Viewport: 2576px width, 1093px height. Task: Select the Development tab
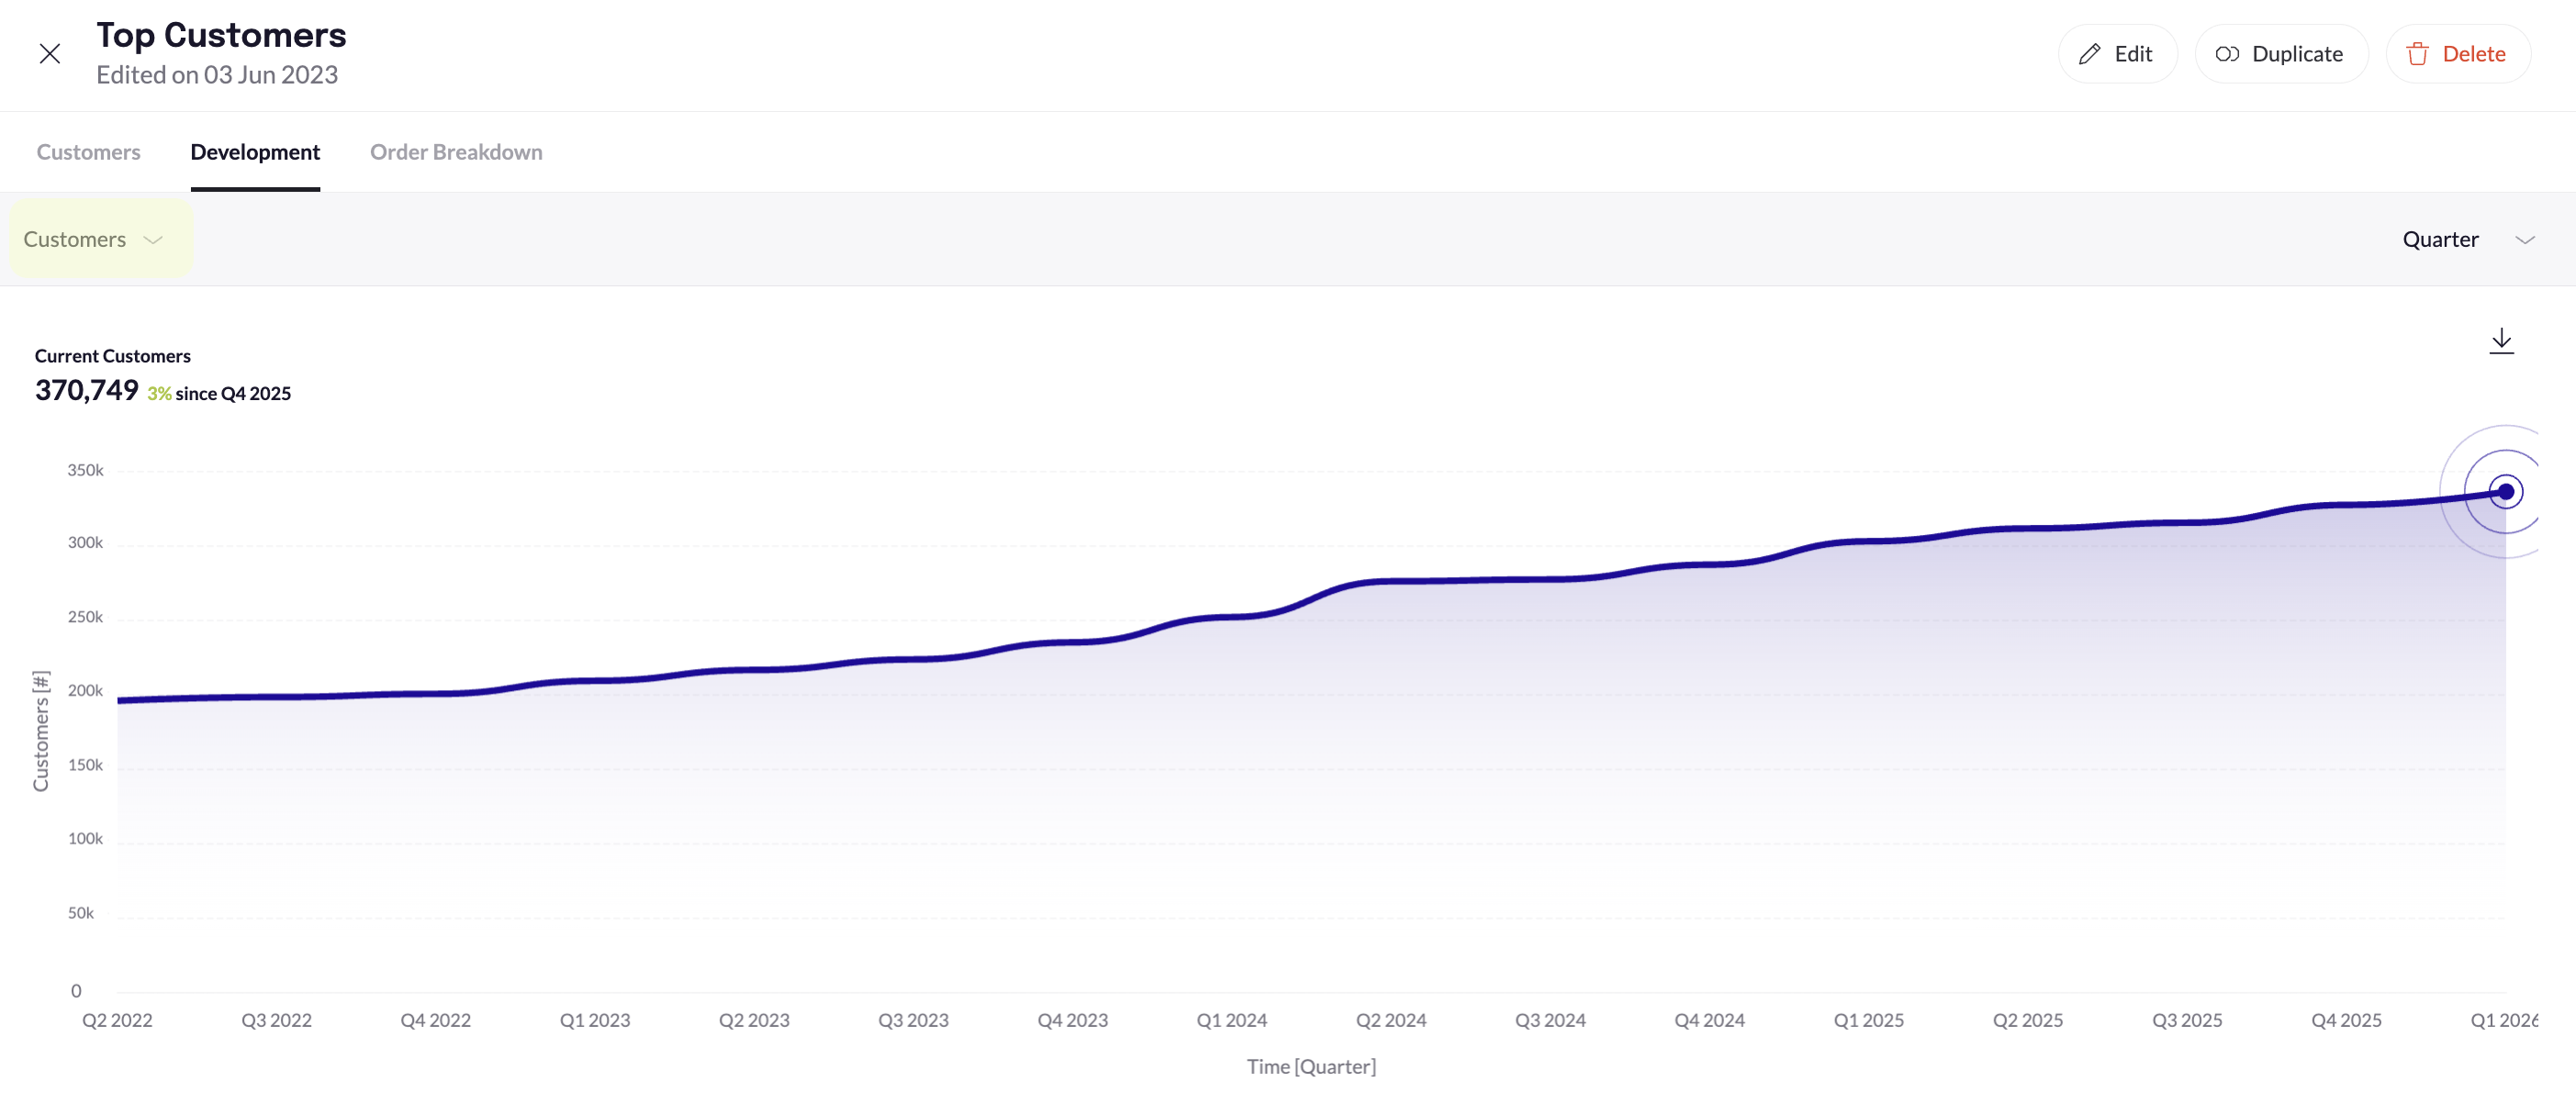coord(256,152)
